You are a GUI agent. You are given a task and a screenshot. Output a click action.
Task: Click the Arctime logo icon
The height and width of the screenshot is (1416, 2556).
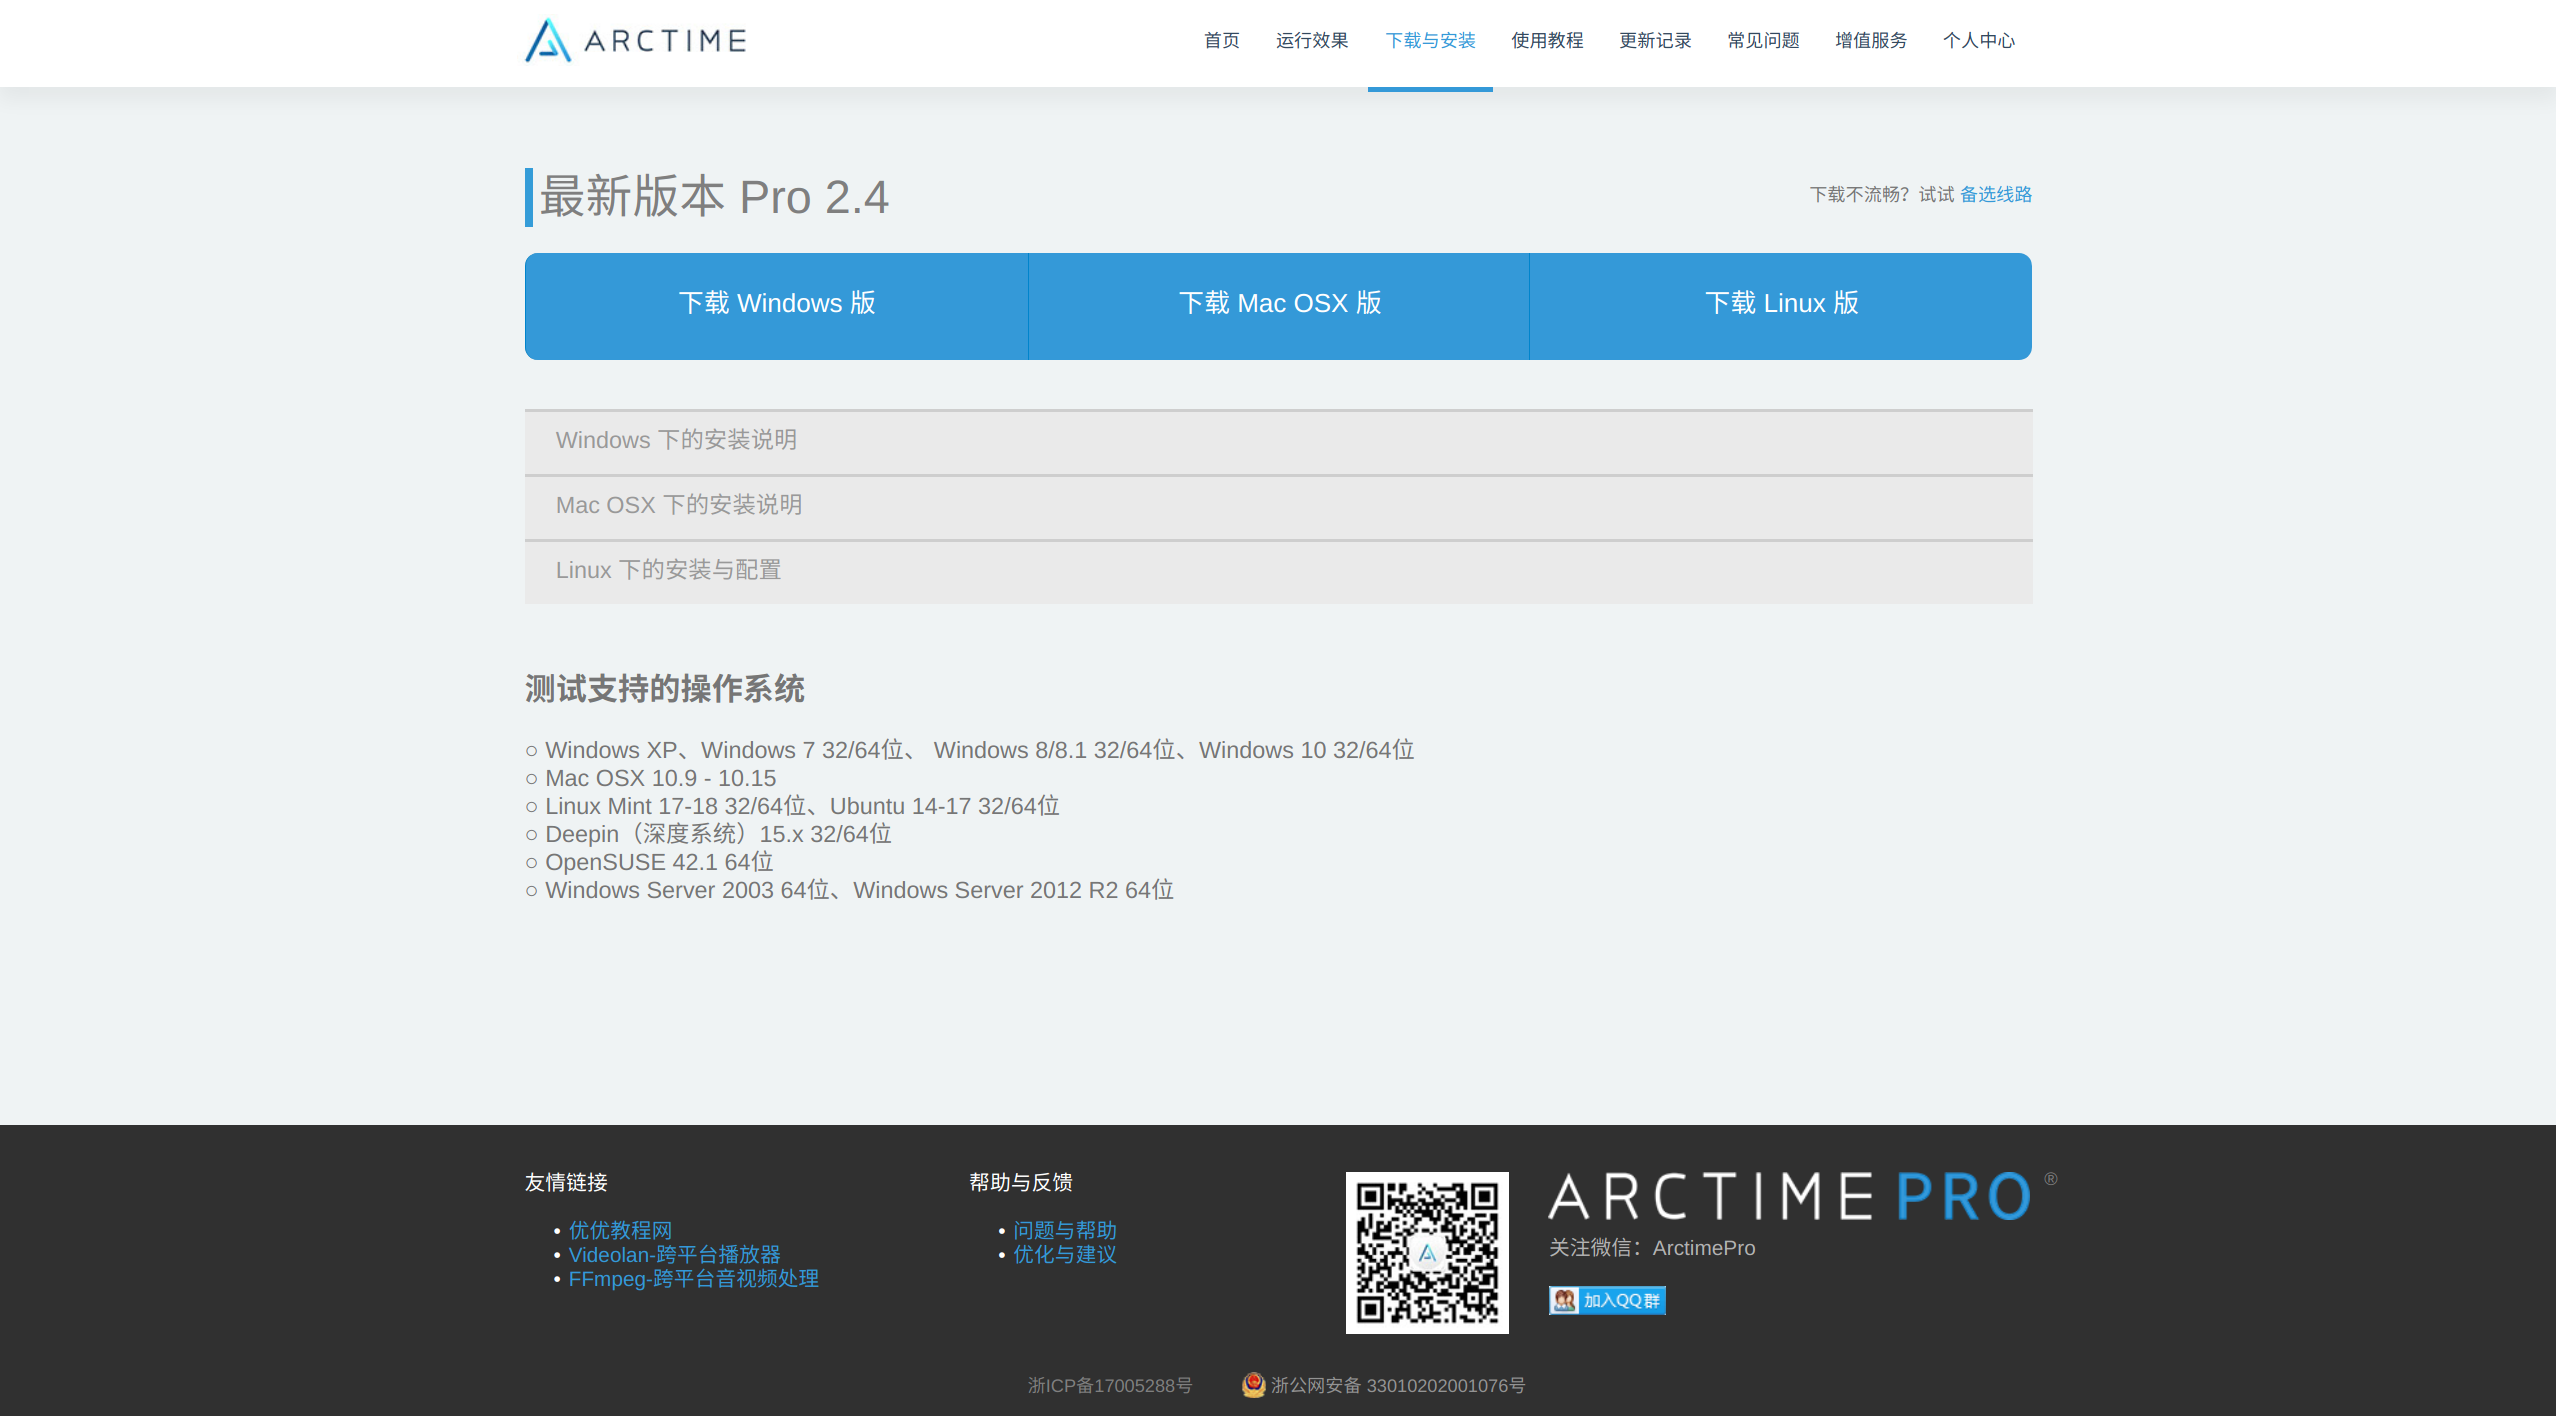pos(548,41)
